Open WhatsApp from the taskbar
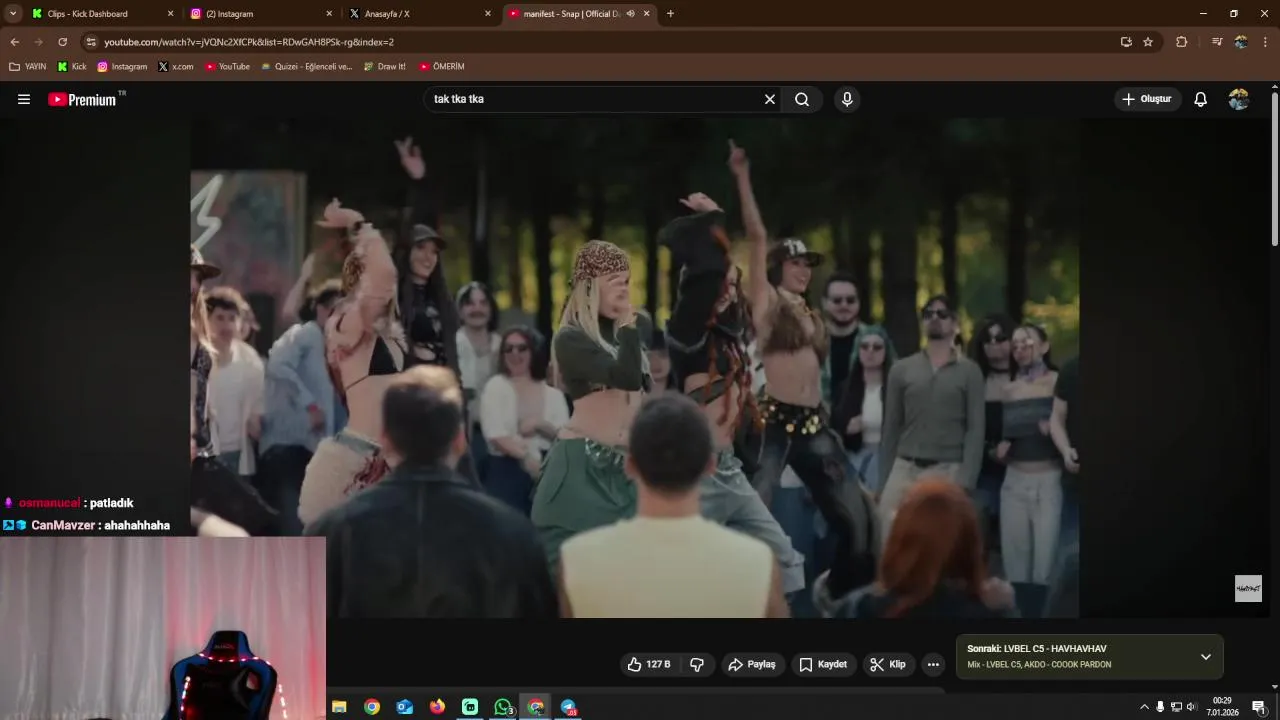The height and width of the screenshot is (720, 1280). (503, 707)
